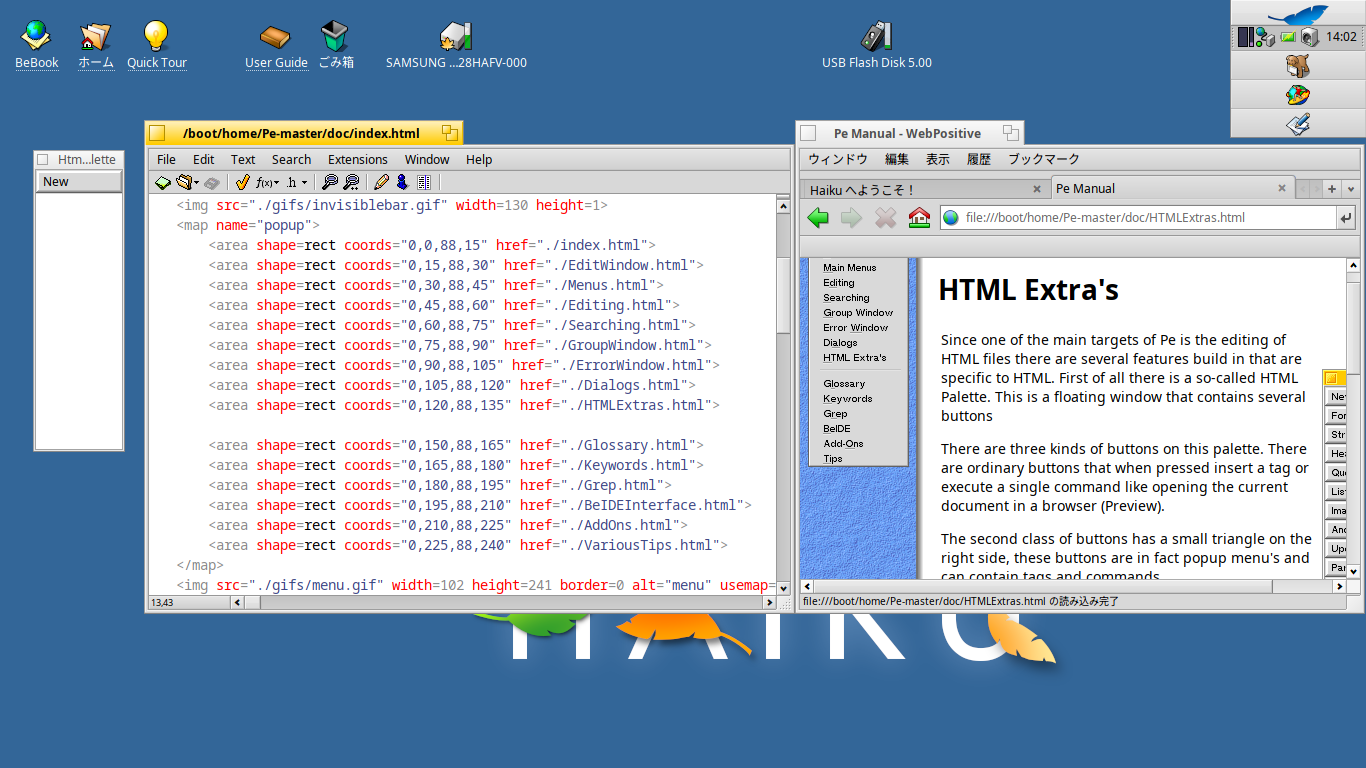This screenshot has width=1366, height=768.
Task: Click the orange checkmark icon in Pe toolbar
Action: click(241, 182)
